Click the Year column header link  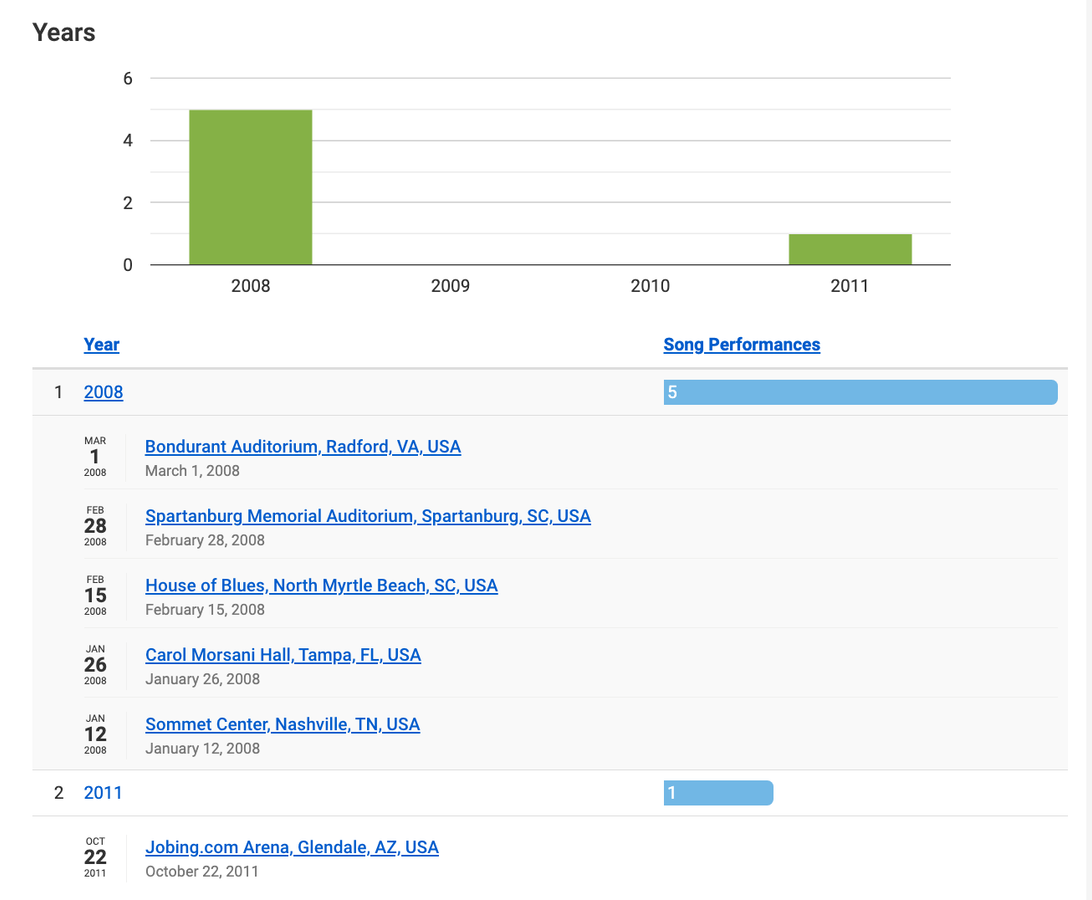101,345
